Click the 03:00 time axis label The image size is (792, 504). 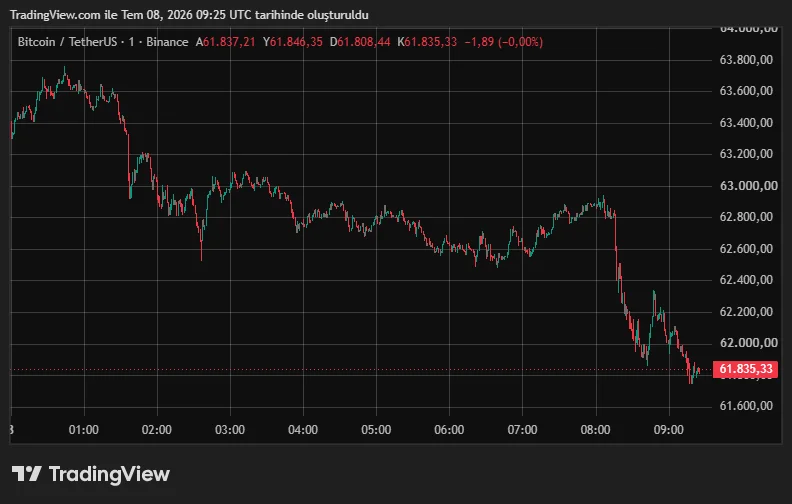pos(230,430)
